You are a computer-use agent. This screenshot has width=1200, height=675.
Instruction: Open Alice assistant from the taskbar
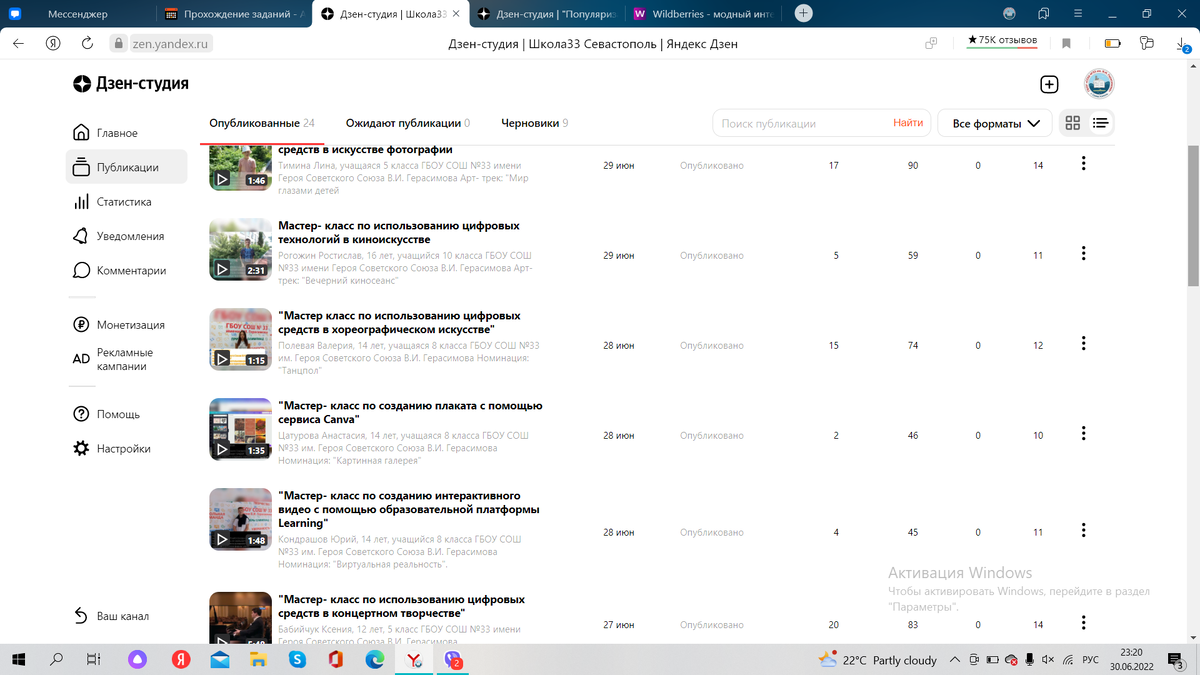point(138,660)
